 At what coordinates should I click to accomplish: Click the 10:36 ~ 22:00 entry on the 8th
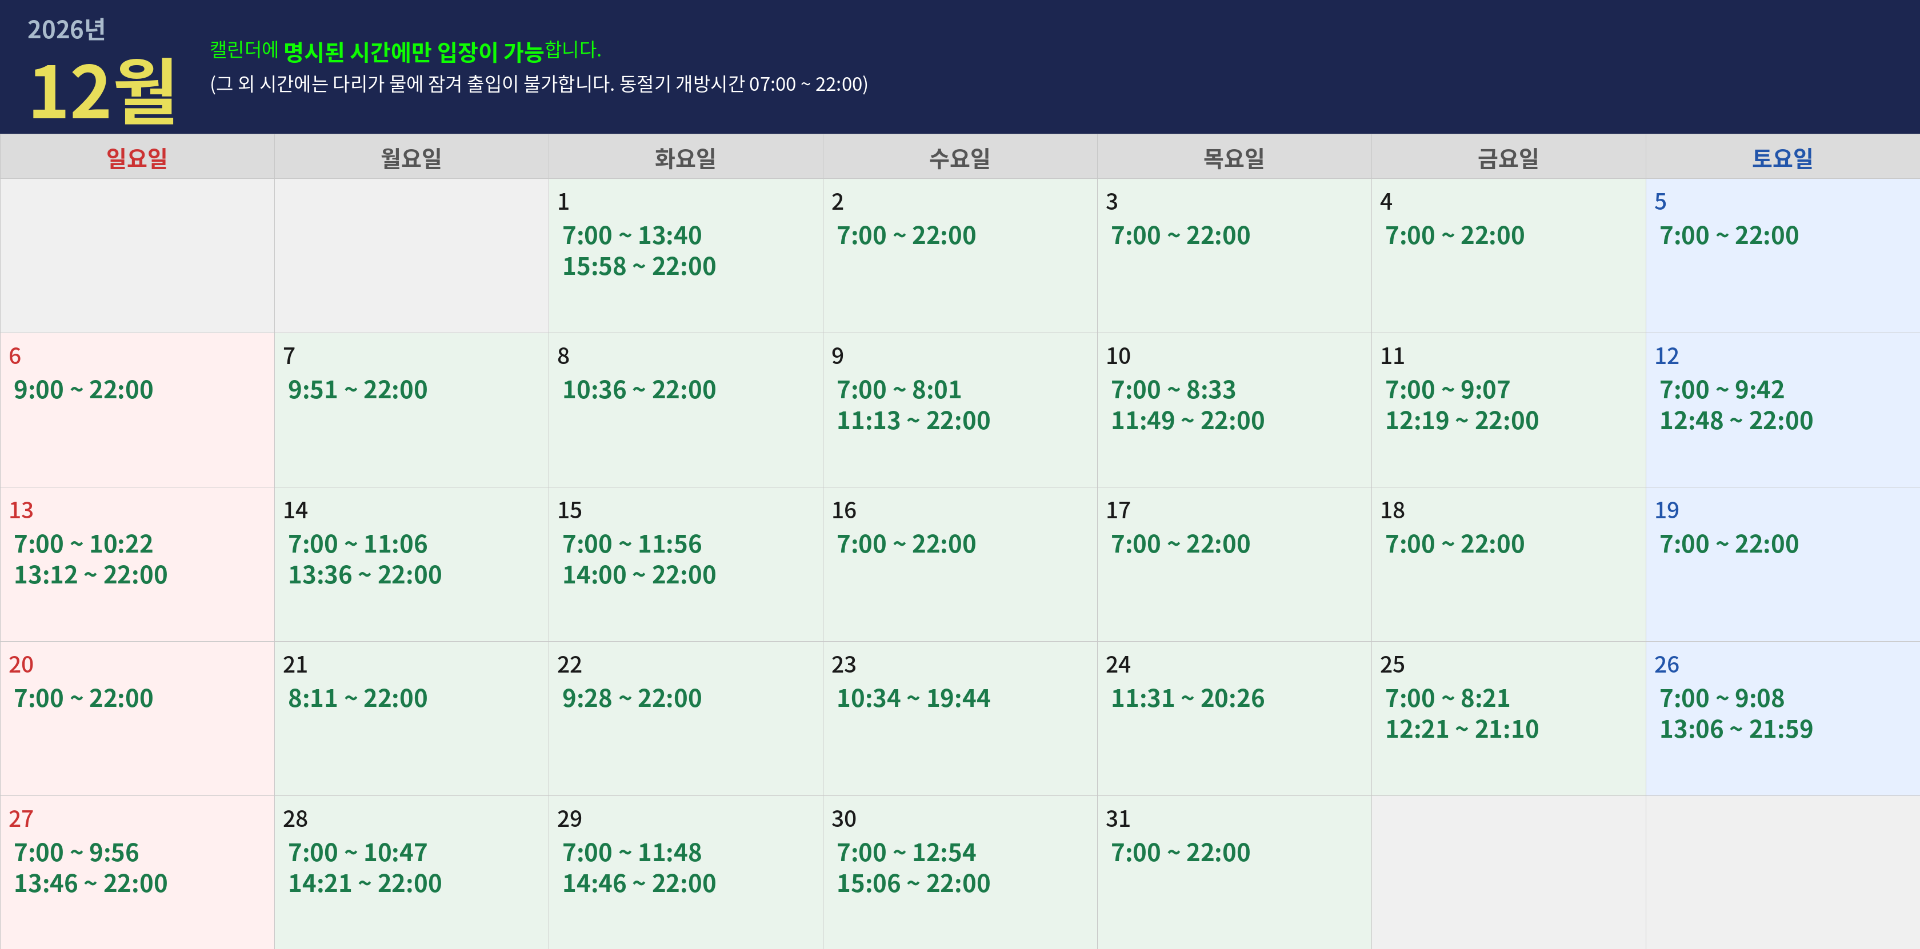coord(639,390)
